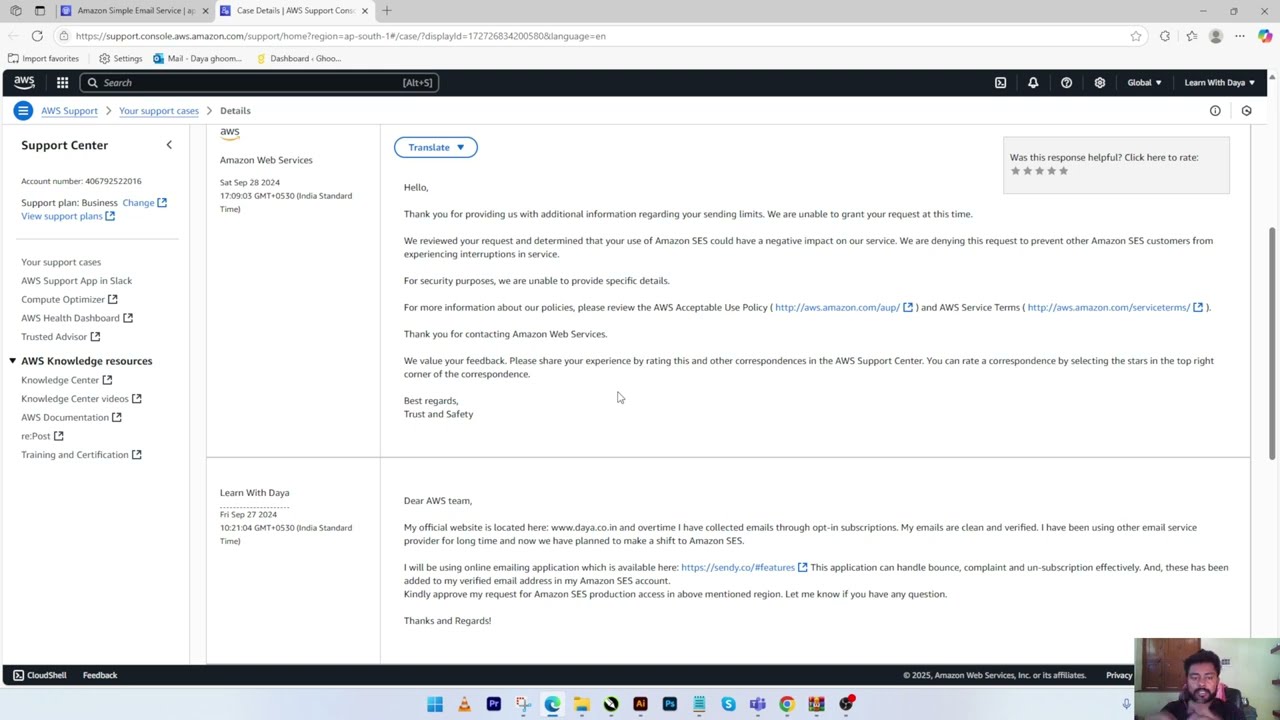Open the AWS console settings gear
This screenshot has height=720, width=1280.
tap(1099, 83)
